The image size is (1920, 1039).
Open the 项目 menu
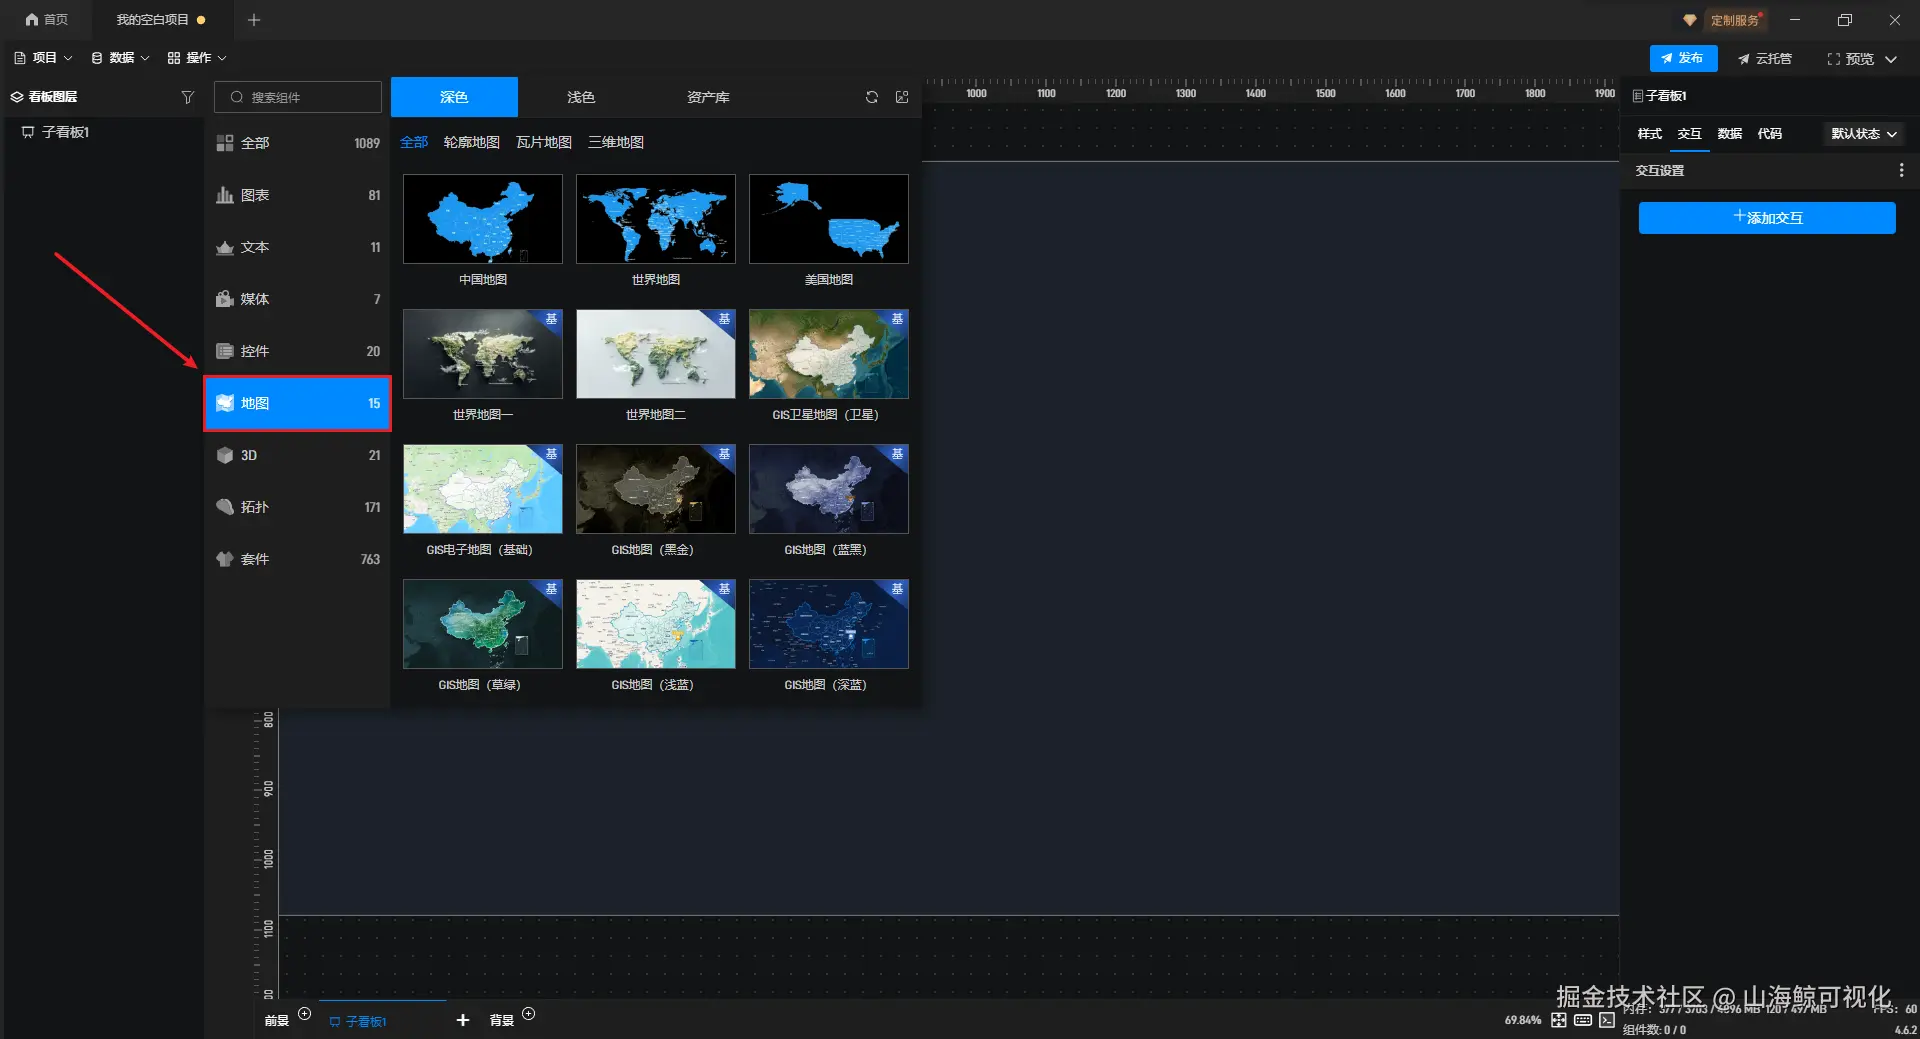click(x=43, y=58)
